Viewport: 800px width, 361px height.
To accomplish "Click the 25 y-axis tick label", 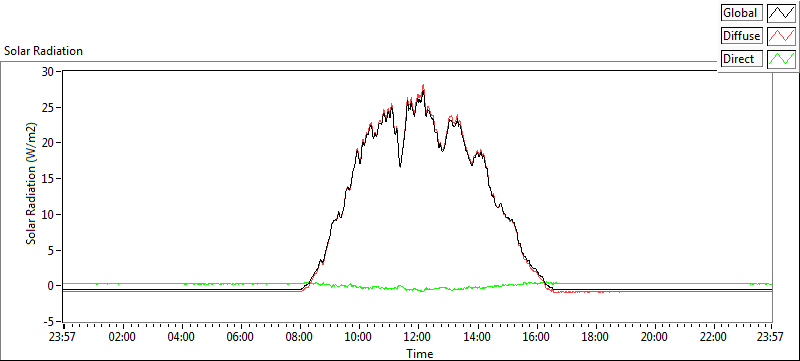I will [48, 107].
